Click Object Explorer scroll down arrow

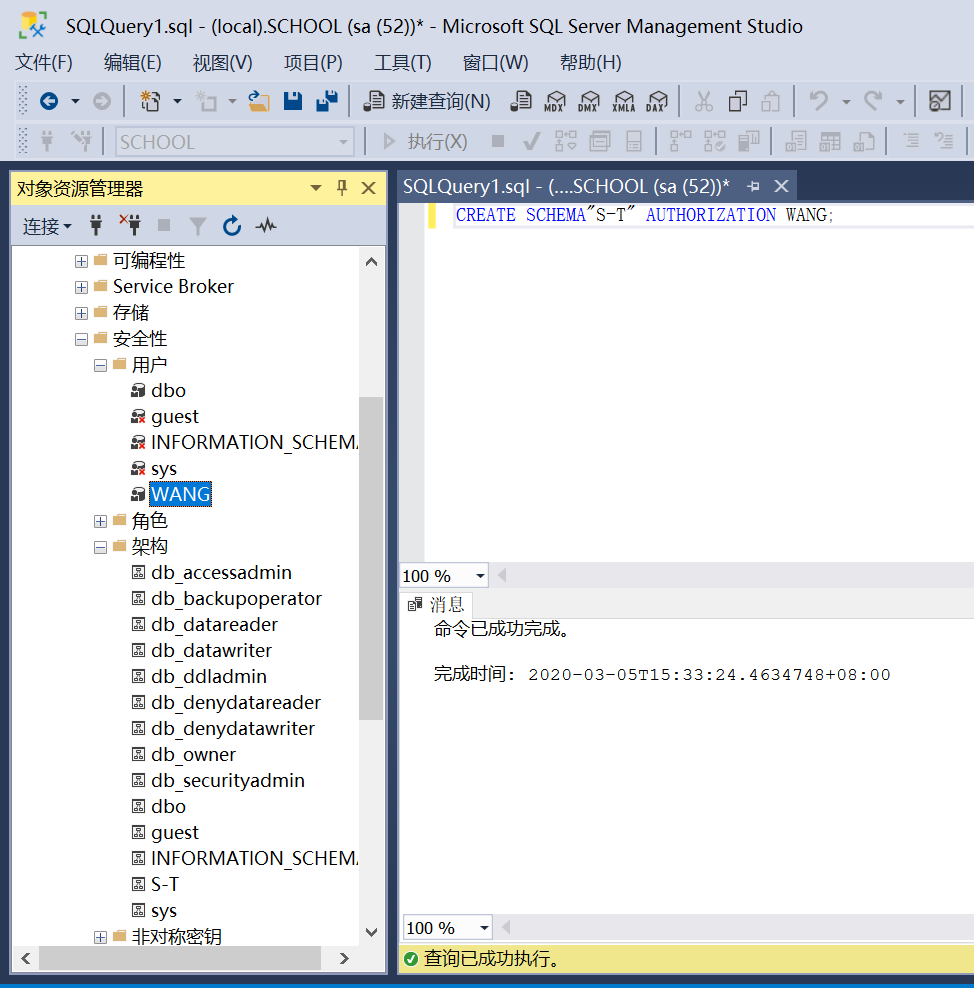[x=371, y=932]
